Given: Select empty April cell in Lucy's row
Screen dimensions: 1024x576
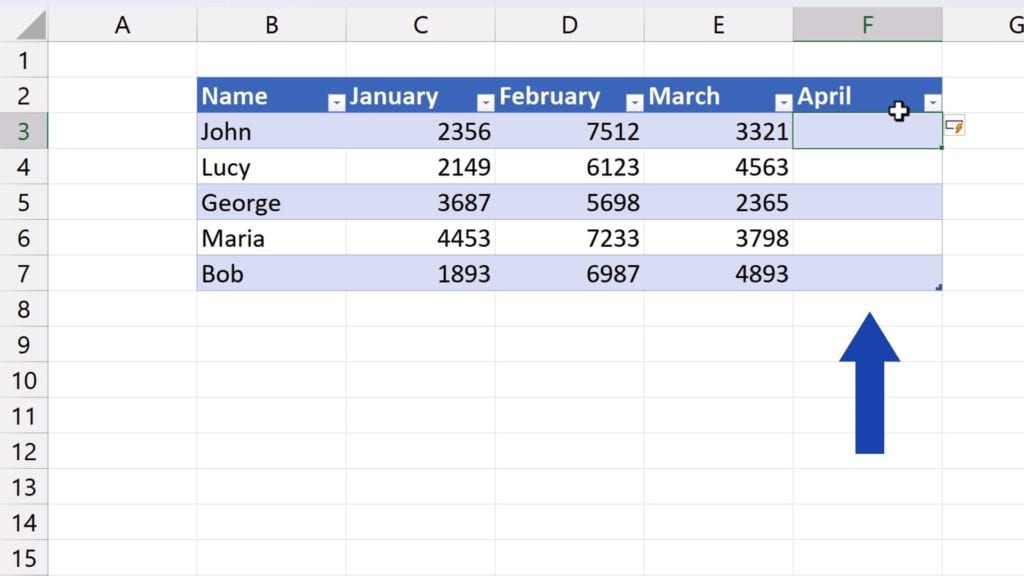Looking at the screenshot, I should point(867,167).
